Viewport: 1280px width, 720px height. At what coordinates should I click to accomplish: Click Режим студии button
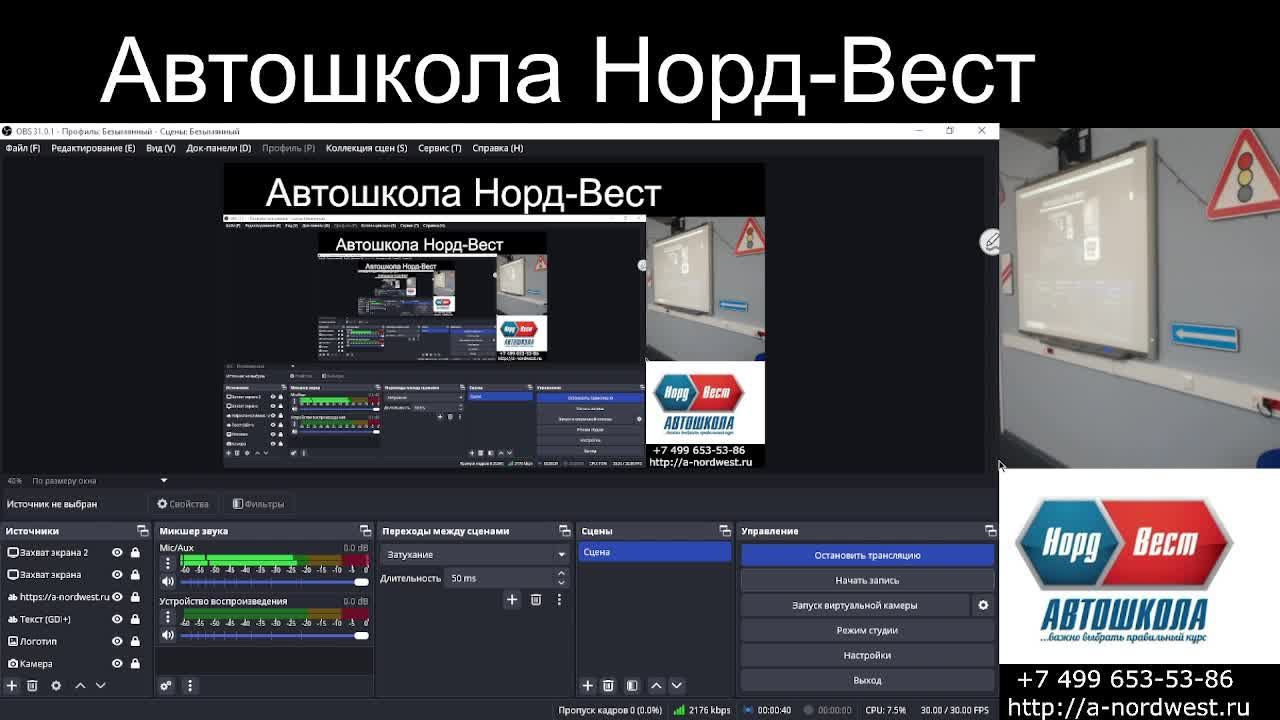coord(867,630)
